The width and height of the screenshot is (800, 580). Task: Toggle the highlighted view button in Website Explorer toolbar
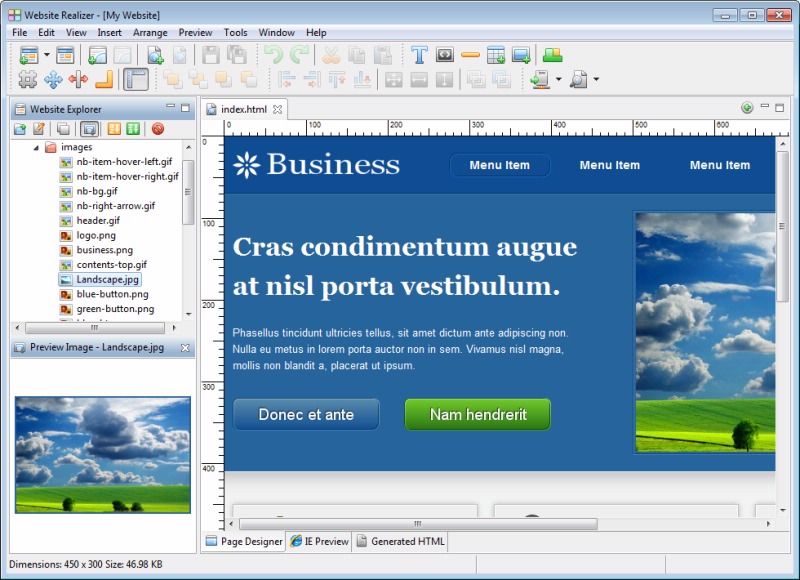[88, 128]
